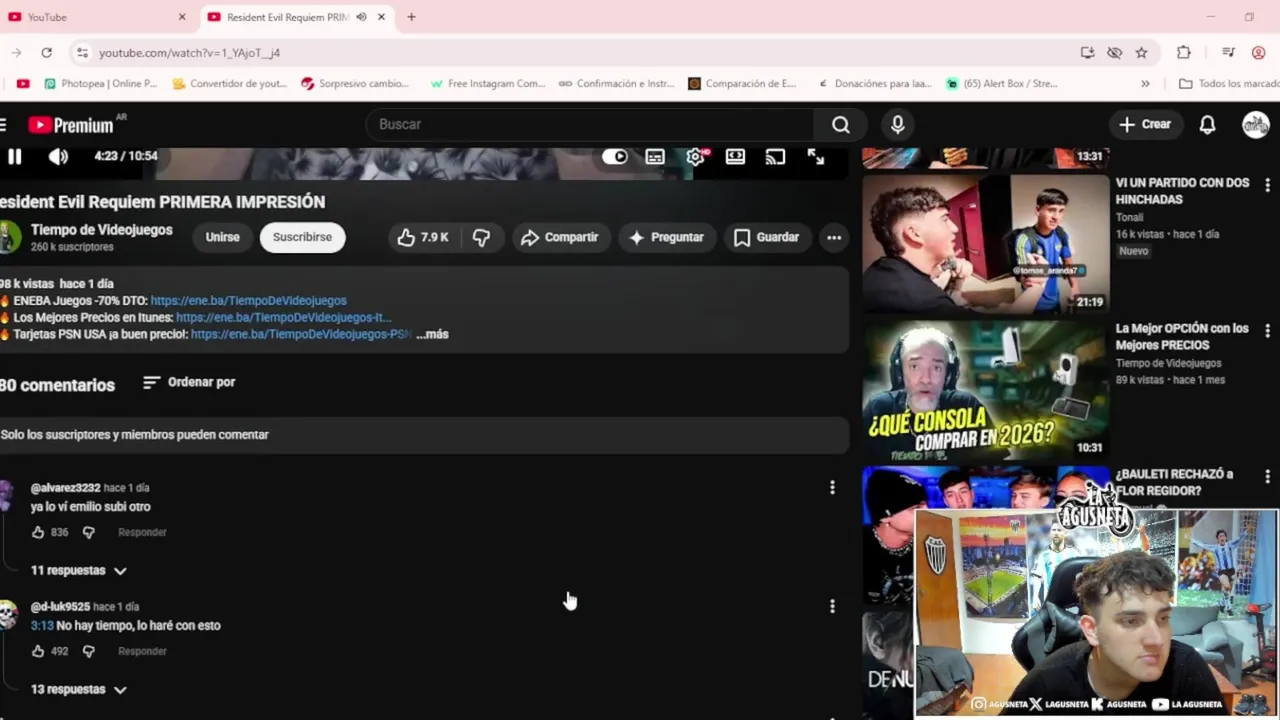This screenshot has height=720, width=1280.
Task: Open the Mejores Precios en Itunes link
Action: click(x=283, y=317)
